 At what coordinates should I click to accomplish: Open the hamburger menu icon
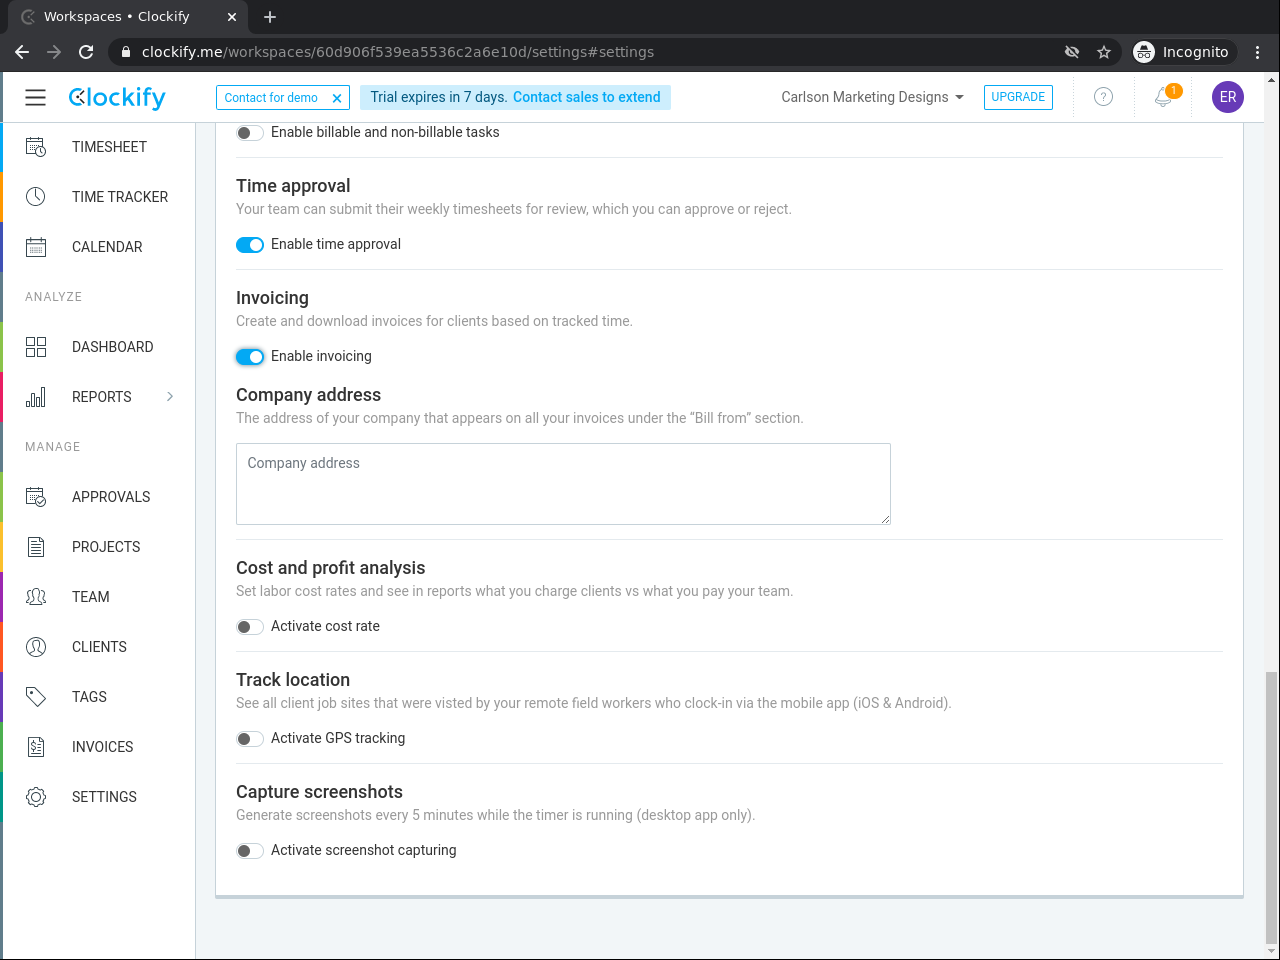click(x=36, y=97)
